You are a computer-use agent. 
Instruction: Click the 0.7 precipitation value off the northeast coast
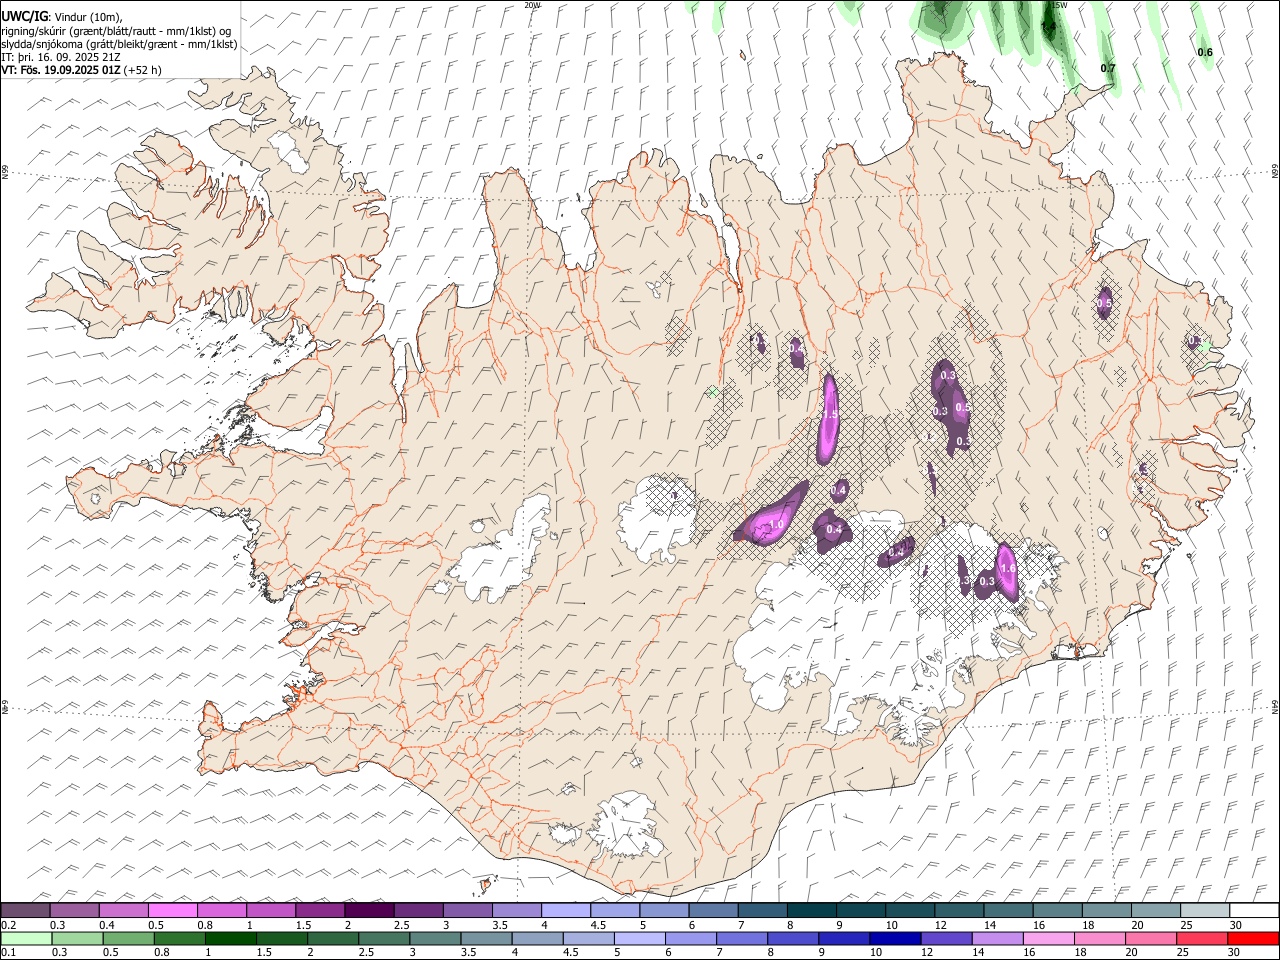click(x=1108, y=68)
